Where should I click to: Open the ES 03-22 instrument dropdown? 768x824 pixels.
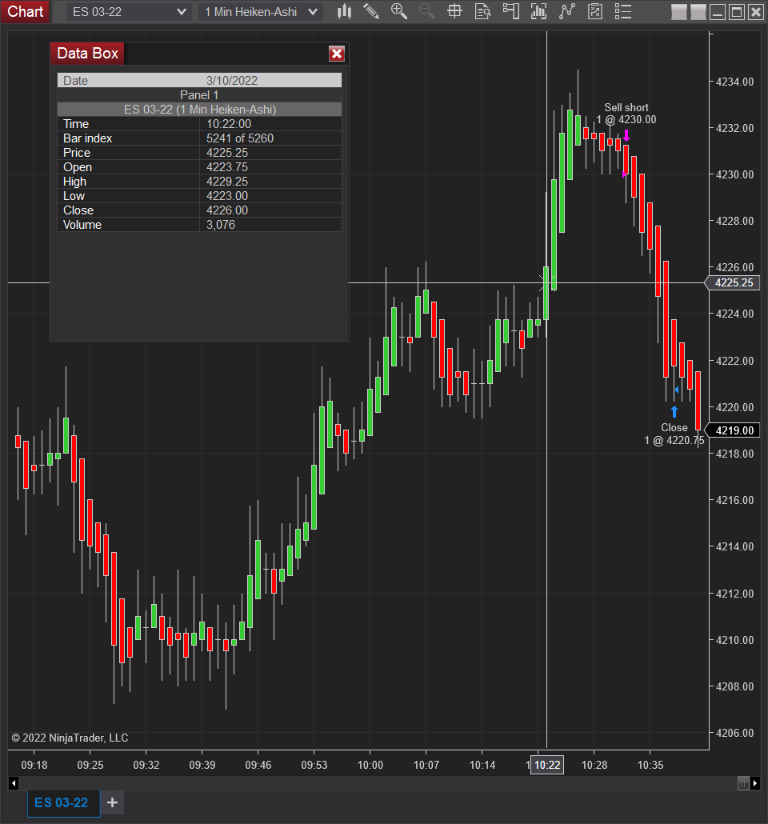(x=128, y=12)
